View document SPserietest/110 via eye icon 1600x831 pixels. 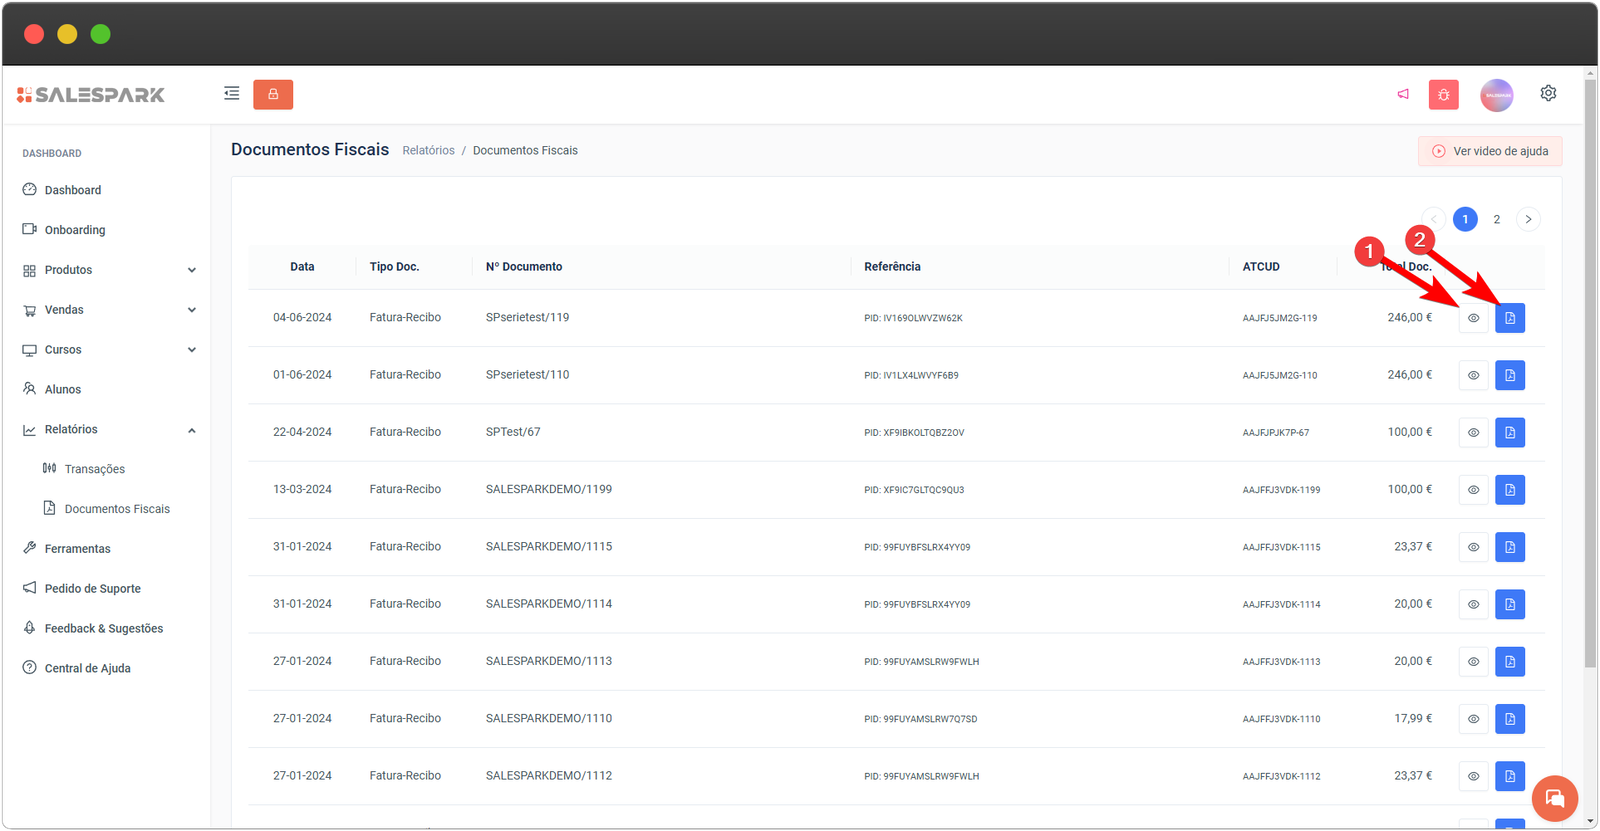click(x=1473, y=376)
